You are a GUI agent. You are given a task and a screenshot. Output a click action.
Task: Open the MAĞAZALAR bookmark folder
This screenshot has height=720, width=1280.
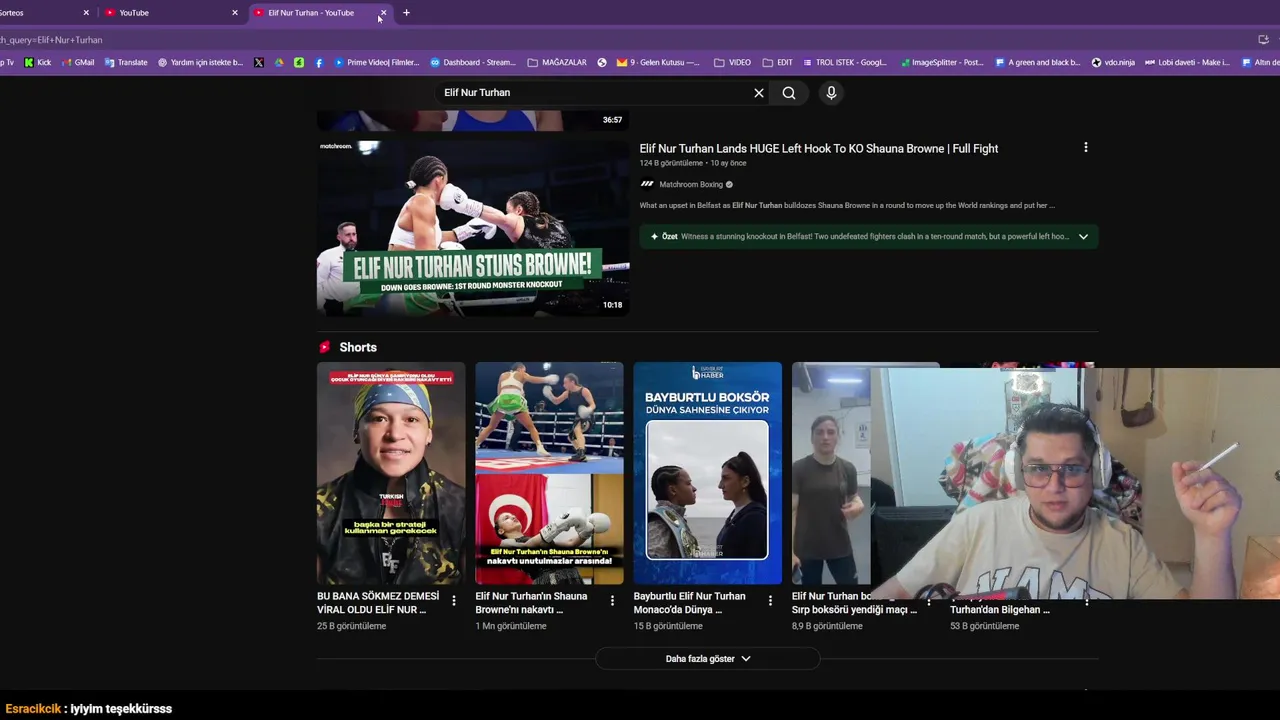pyautogui.click(x=557, y=62)
